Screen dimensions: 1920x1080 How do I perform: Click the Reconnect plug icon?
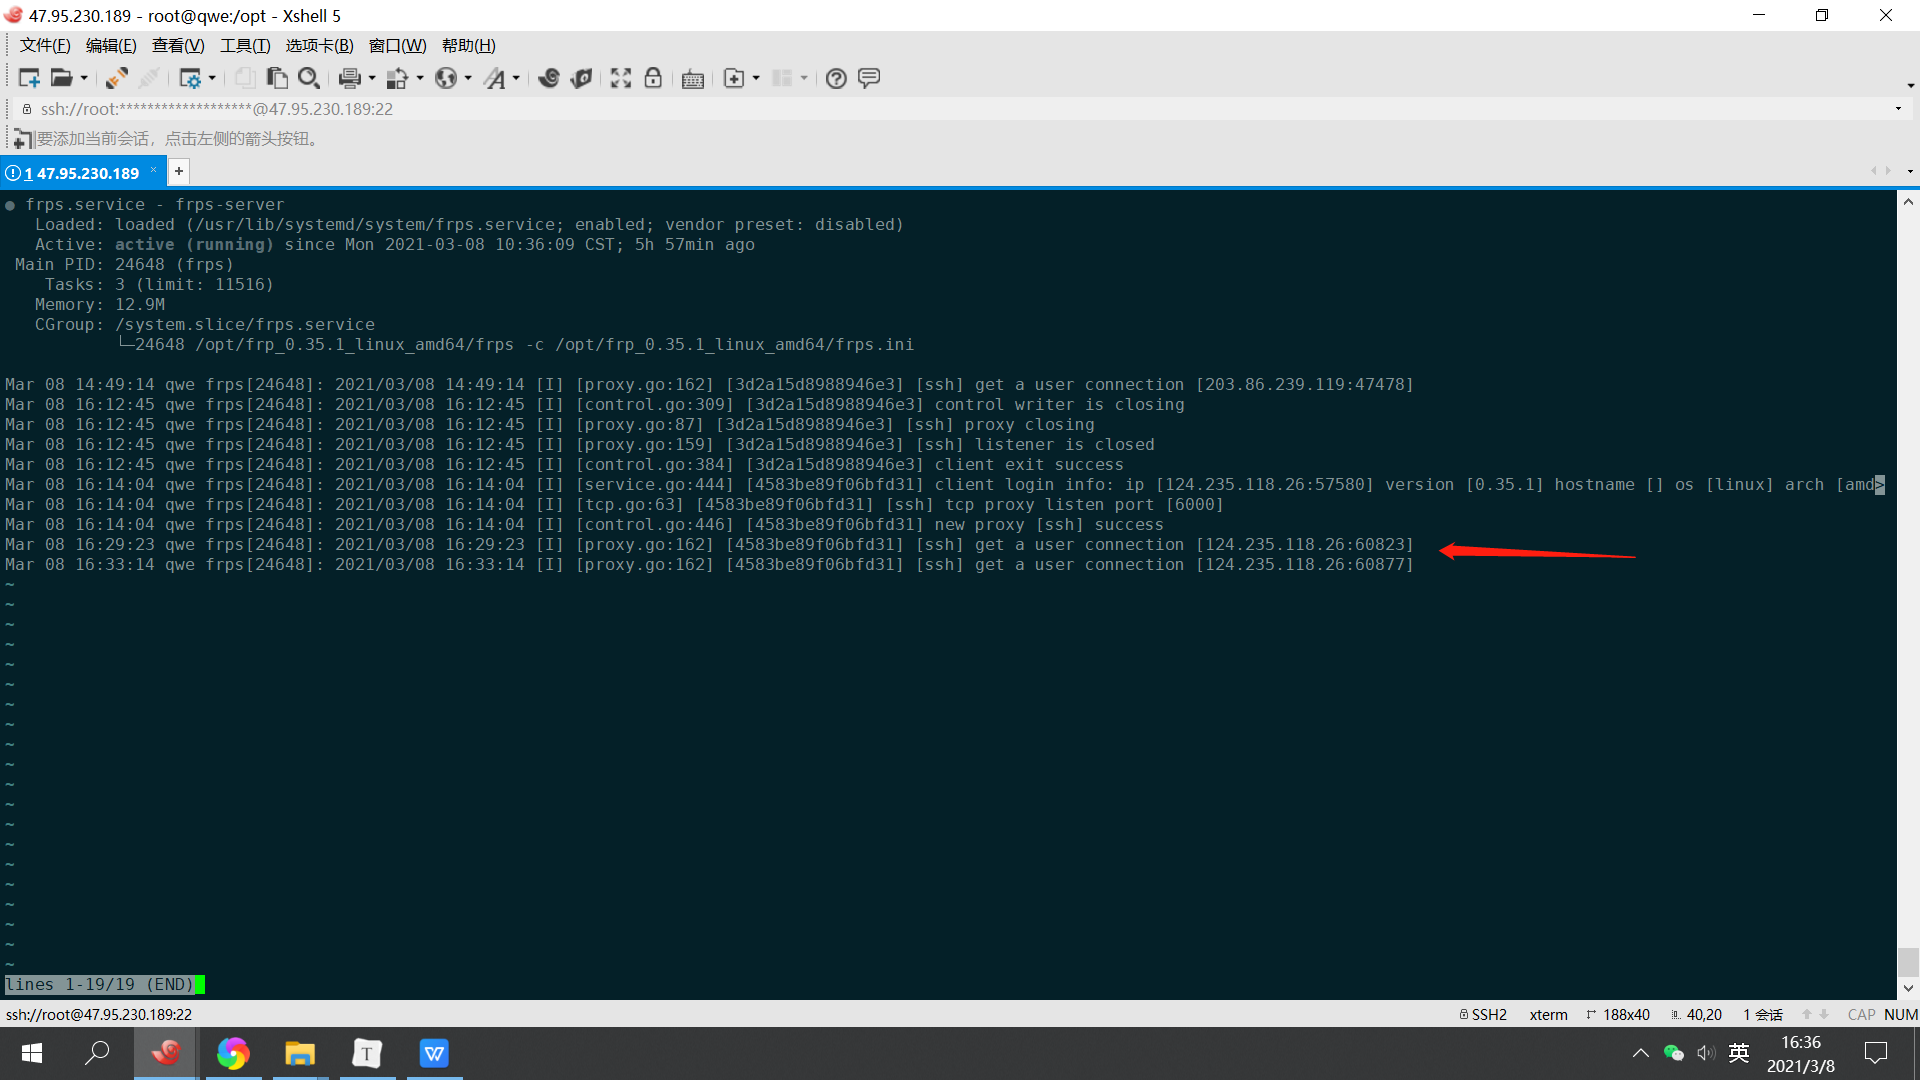click(x=116, y=78)
